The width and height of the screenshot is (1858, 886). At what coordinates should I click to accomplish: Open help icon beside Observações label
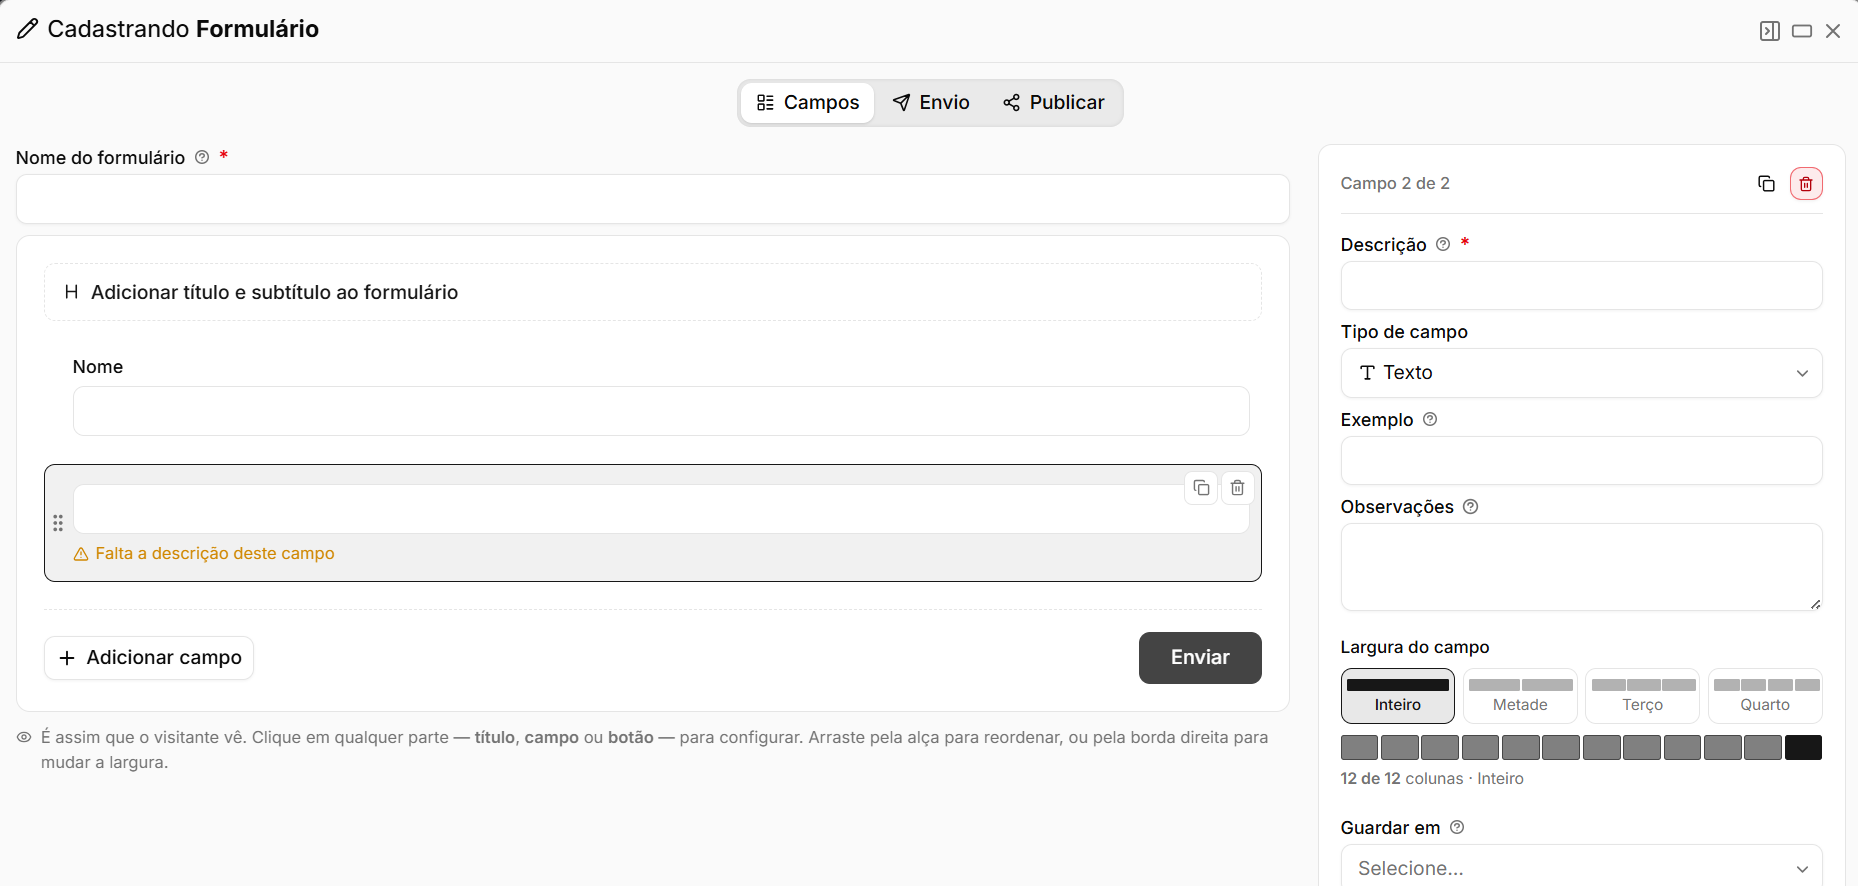[1470, 506]
